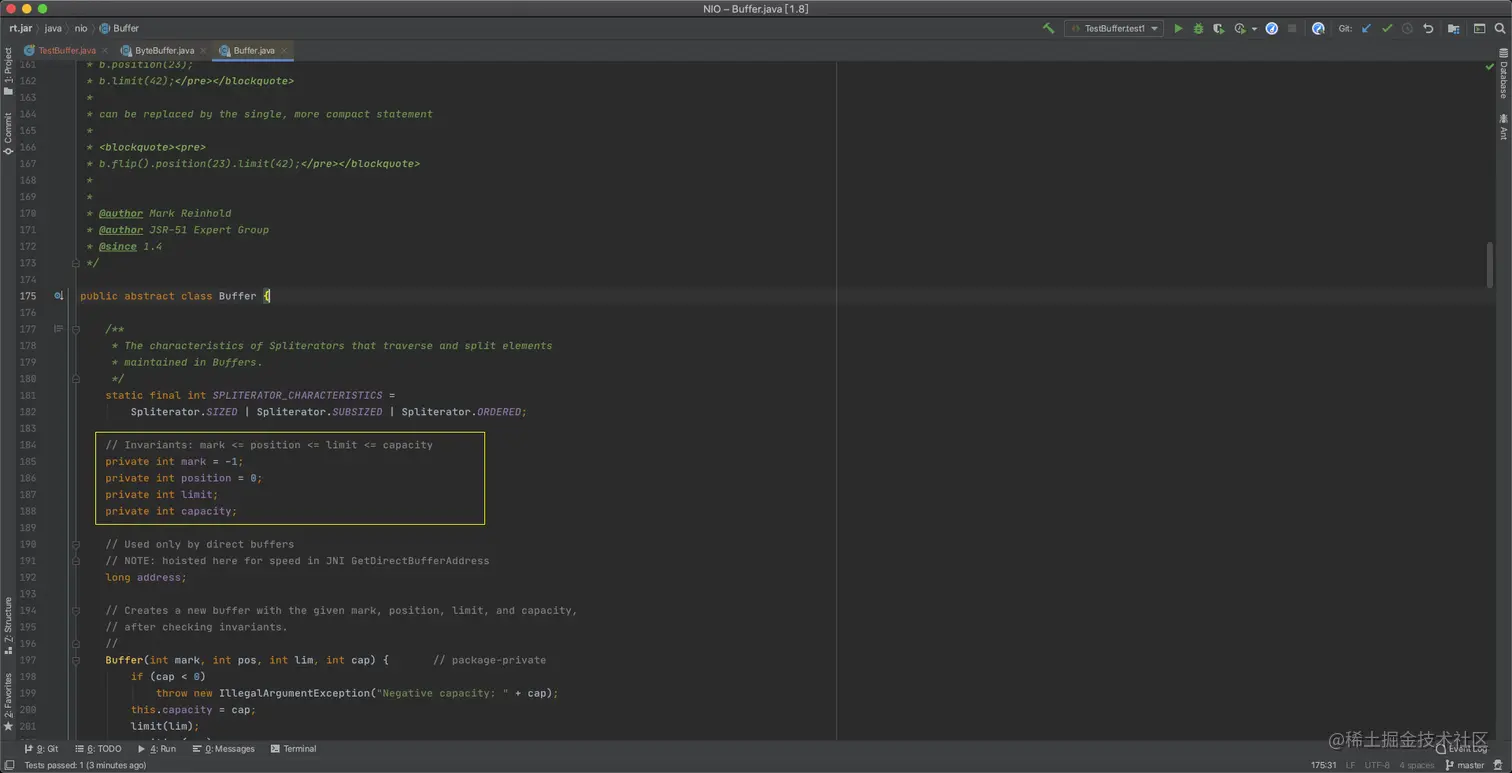Click the editor vertical scrollbar thumb
1512x773 pixels.
1490,264
